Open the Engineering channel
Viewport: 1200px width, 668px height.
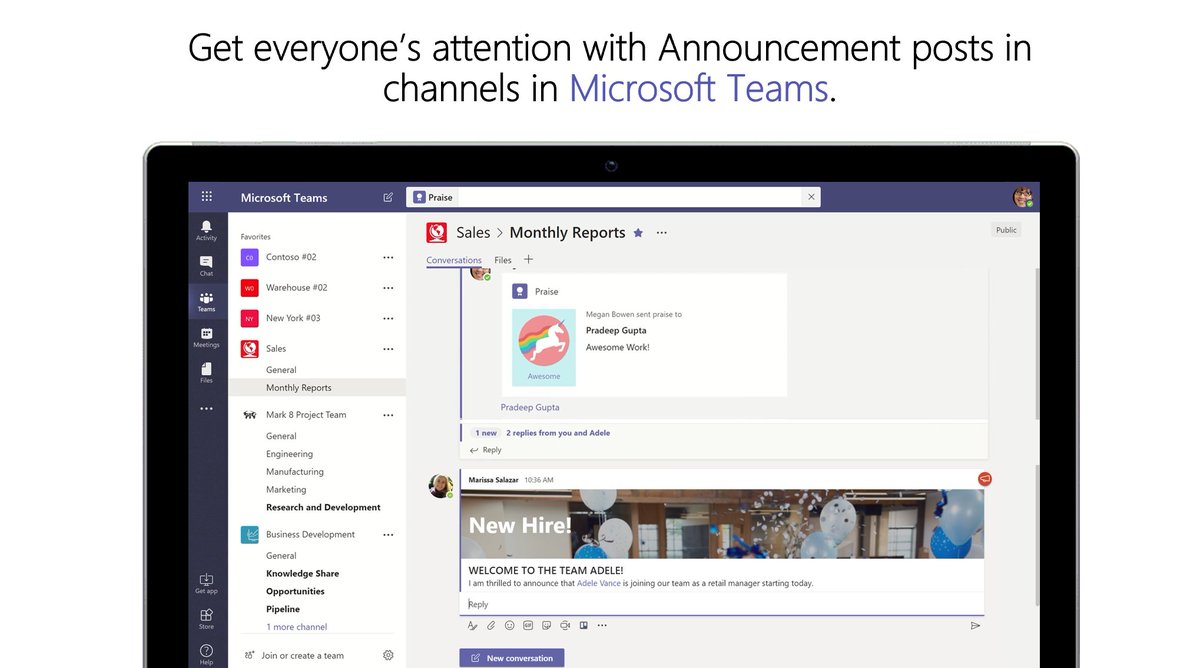click(289, 454)
